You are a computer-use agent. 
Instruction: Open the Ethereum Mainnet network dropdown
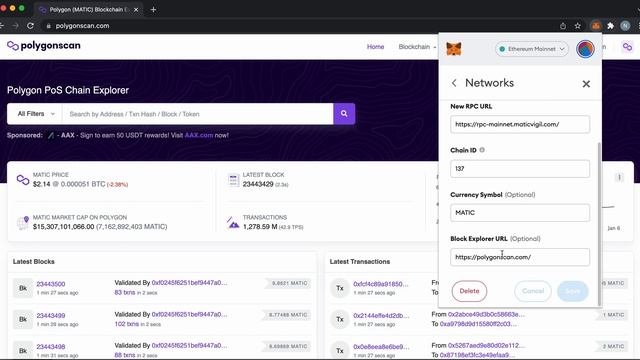[x=532, y=49]
